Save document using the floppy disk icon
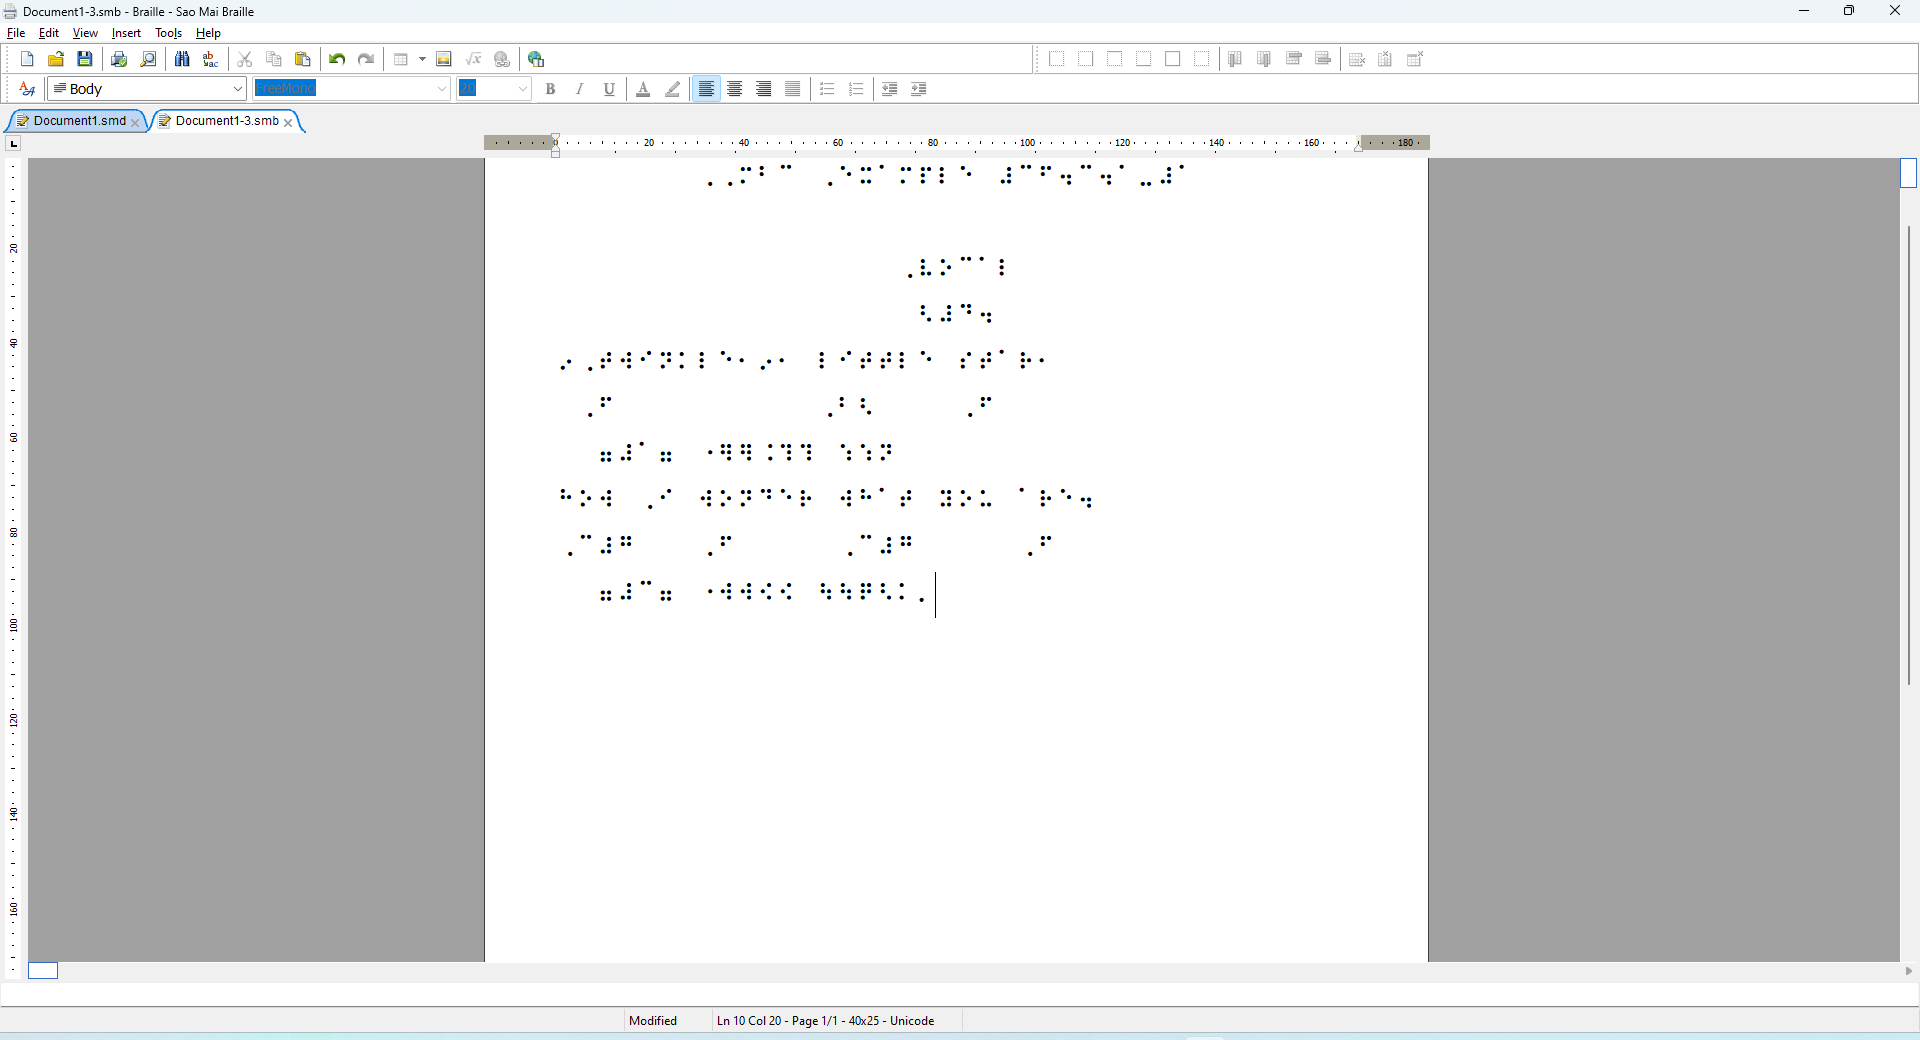This screenshot has height=1040, width=1920. (x=85, y=59)
